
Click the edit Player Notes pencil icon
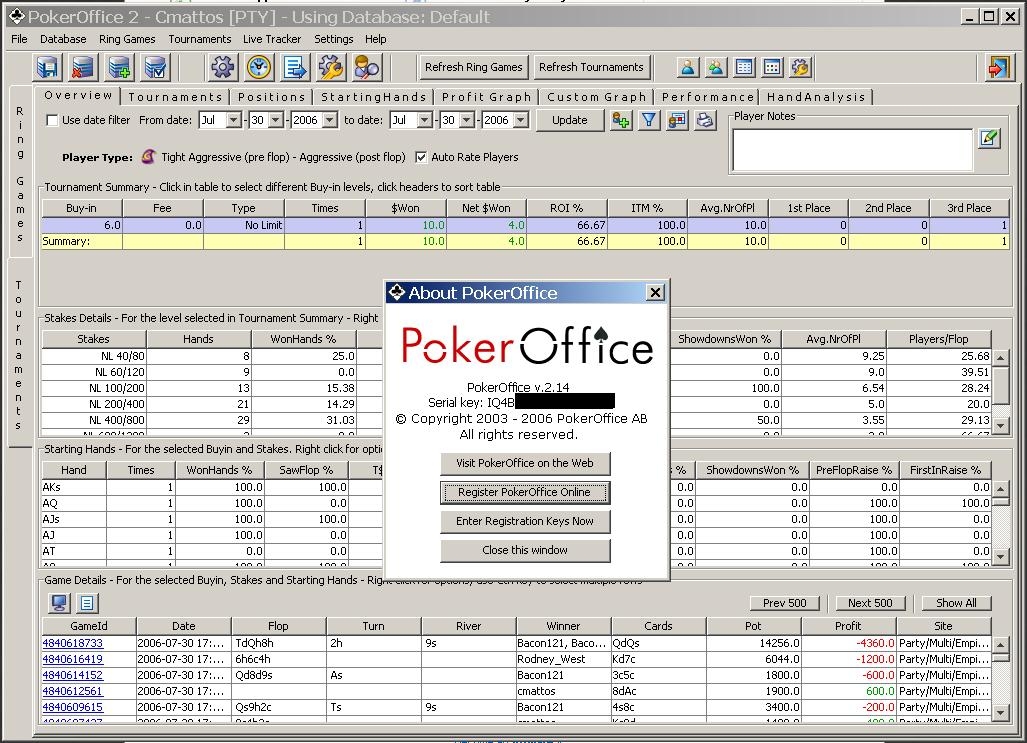click(989, 138)
